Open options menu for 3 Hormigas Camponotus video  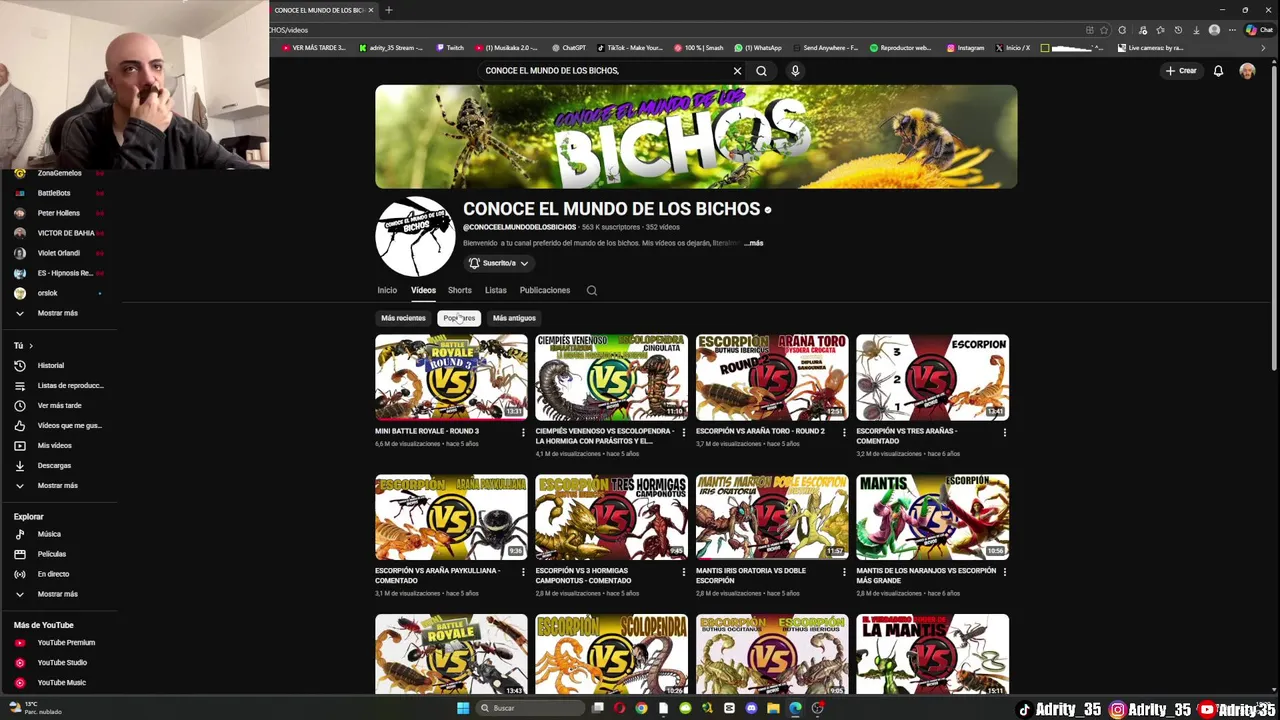(684, 572)
